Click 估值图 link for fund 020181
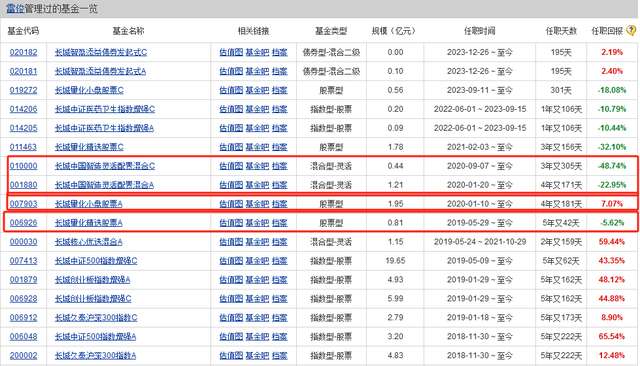The width and height of the screenshot is (640, 366). coord(231,71)
